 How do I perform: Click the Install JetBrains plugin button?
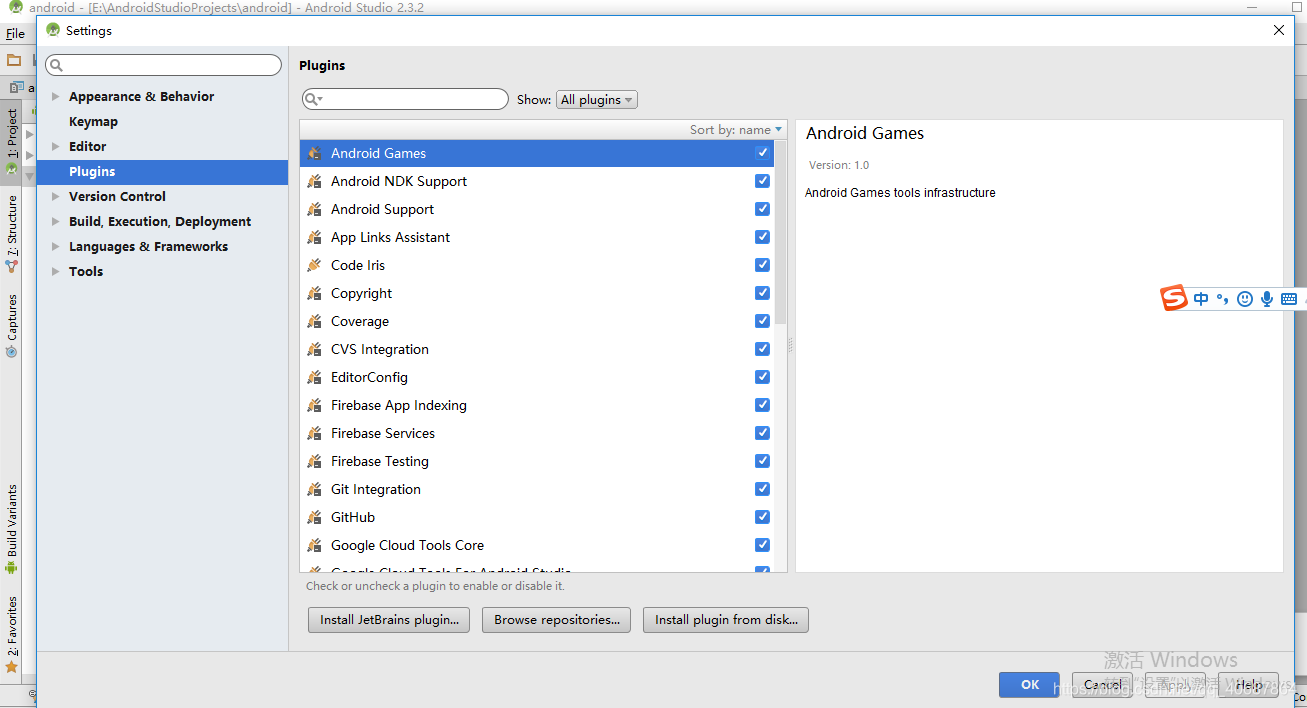pyautogui.click(x=389, y=620)
